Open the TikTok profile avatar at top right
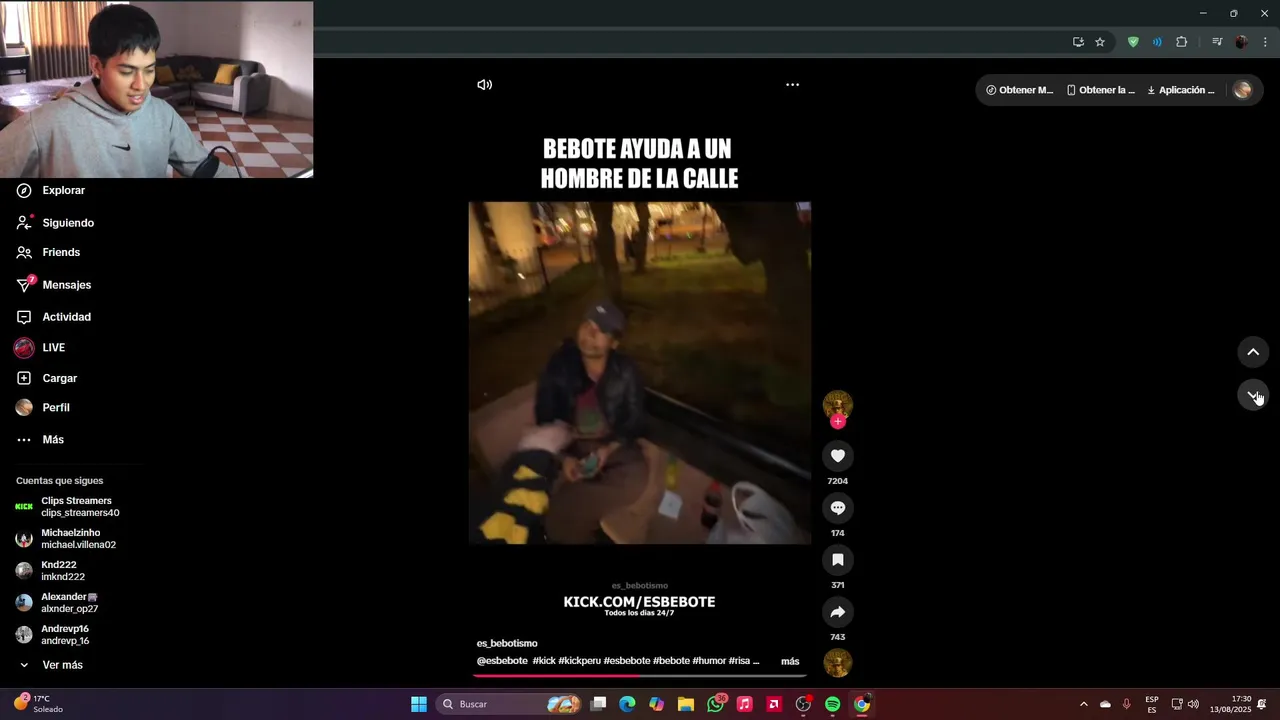Screen dimensions: 1280x720 click(1242, 90)
